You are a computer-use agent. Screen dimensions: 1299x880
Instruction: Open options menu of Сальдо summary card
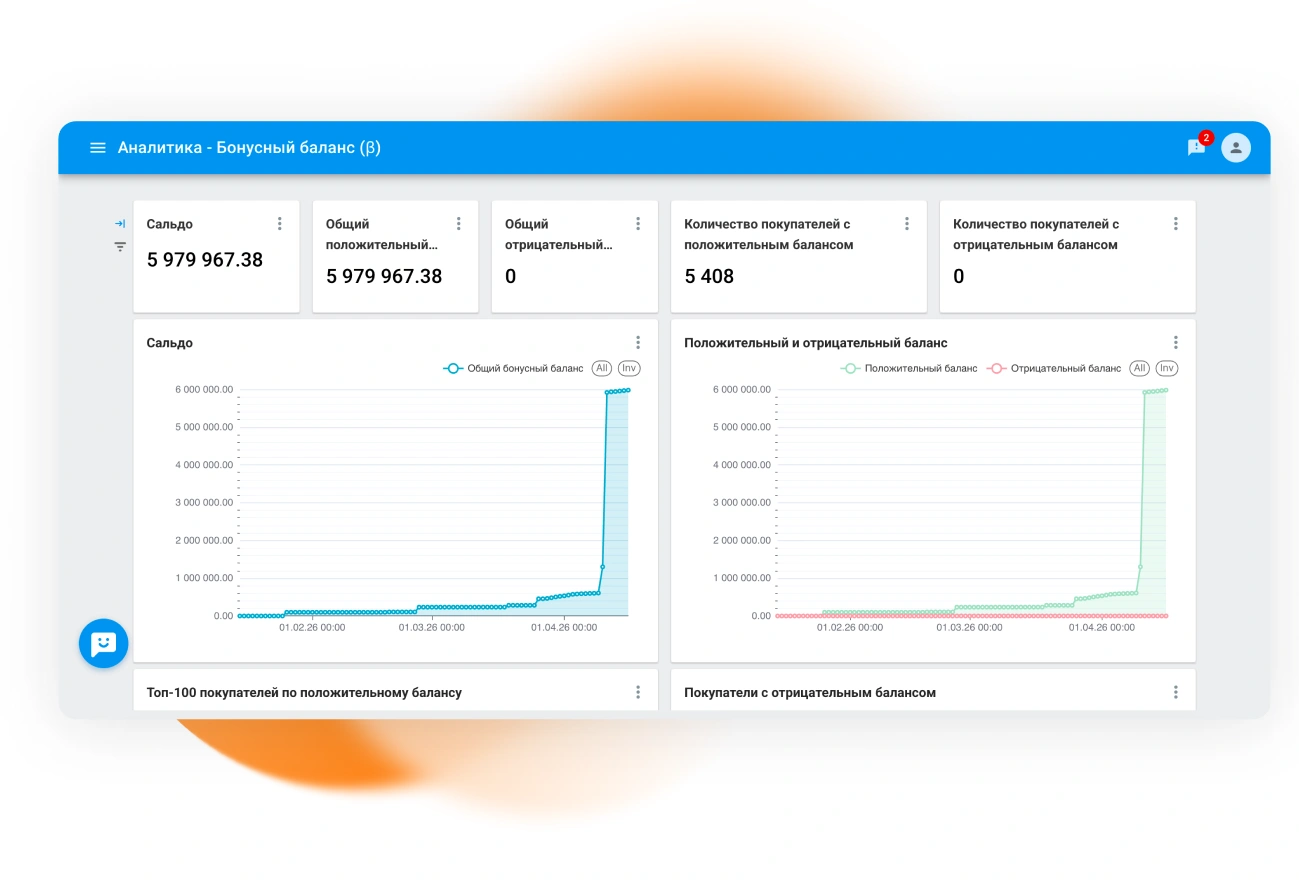pyautogui.click(x=280, y=224)
